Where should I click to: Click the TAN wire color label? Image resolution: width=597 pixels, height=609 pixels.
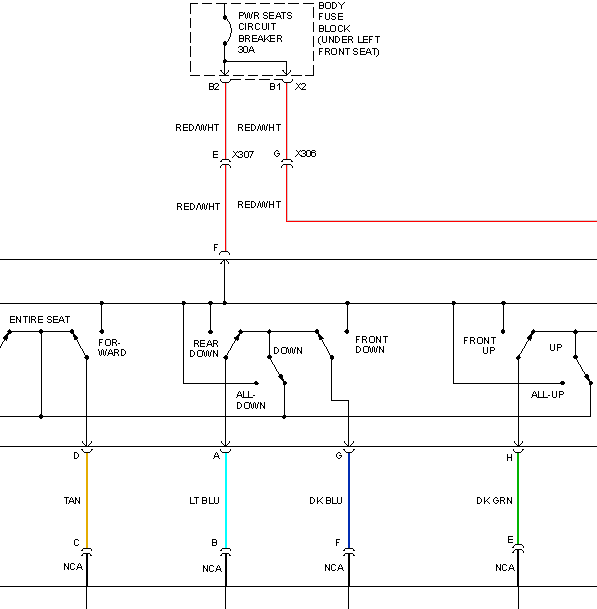pos(72,501)
